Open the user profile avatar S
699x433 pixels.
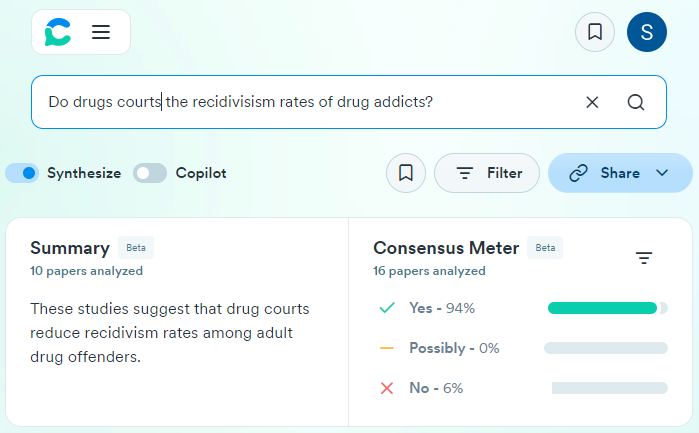coord(646,32)
